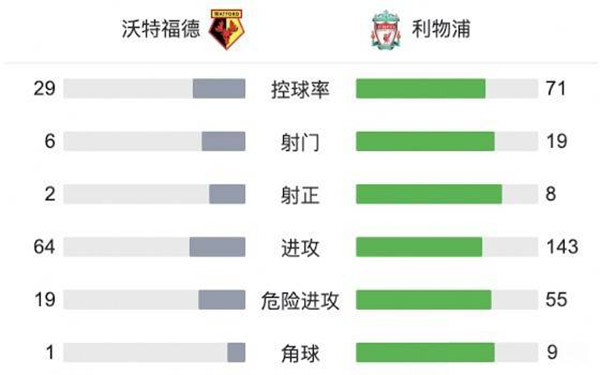Click the 射门 stat label
This screenshot has height=375, width=600.
300,142
